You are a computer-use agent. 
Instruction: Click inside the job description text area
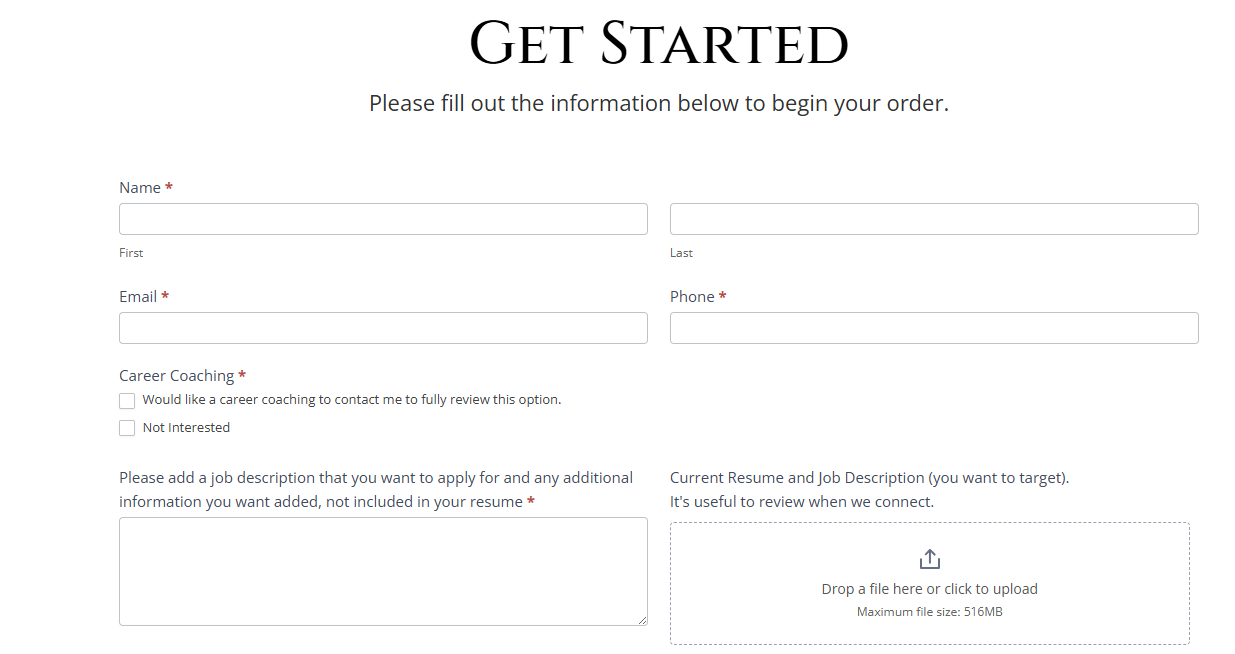(383, 571)
